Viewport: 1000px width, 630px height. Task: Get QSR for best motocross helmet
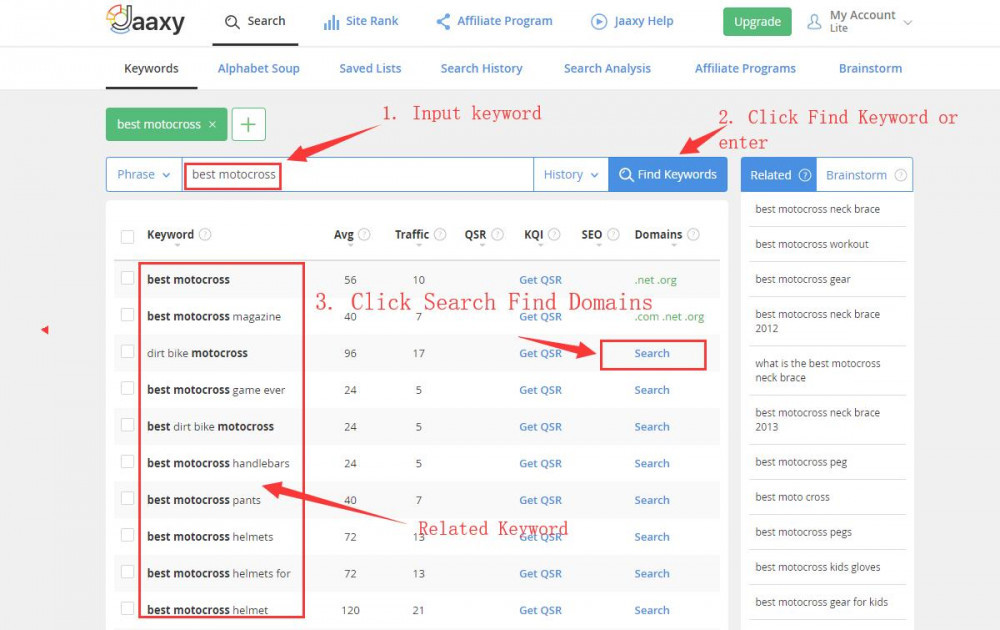[x=540, y=610]
